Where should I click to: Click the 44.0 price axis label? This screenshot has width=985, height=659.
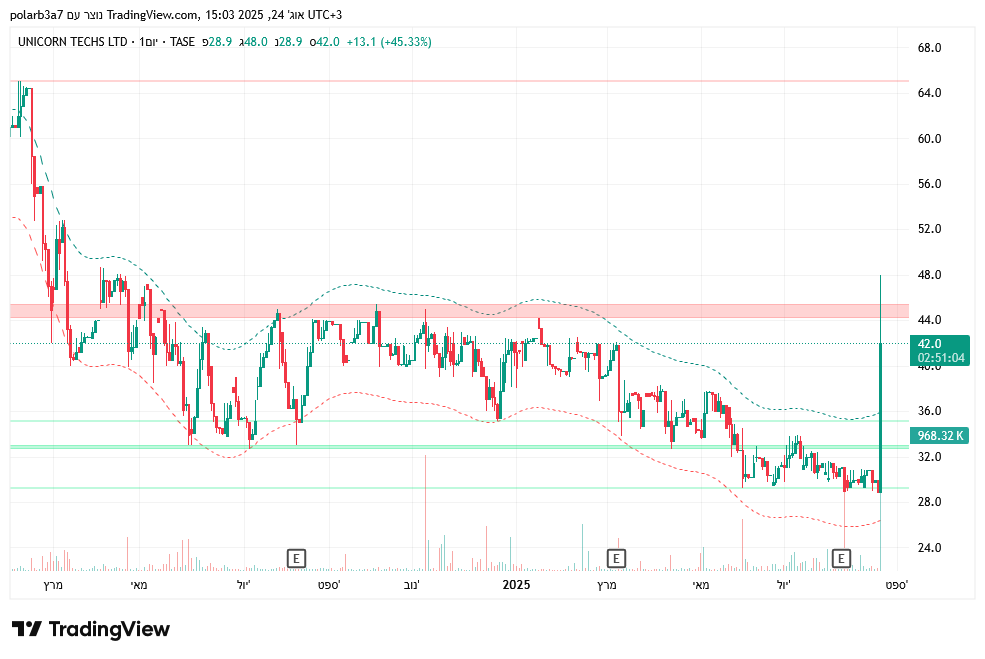929,320
